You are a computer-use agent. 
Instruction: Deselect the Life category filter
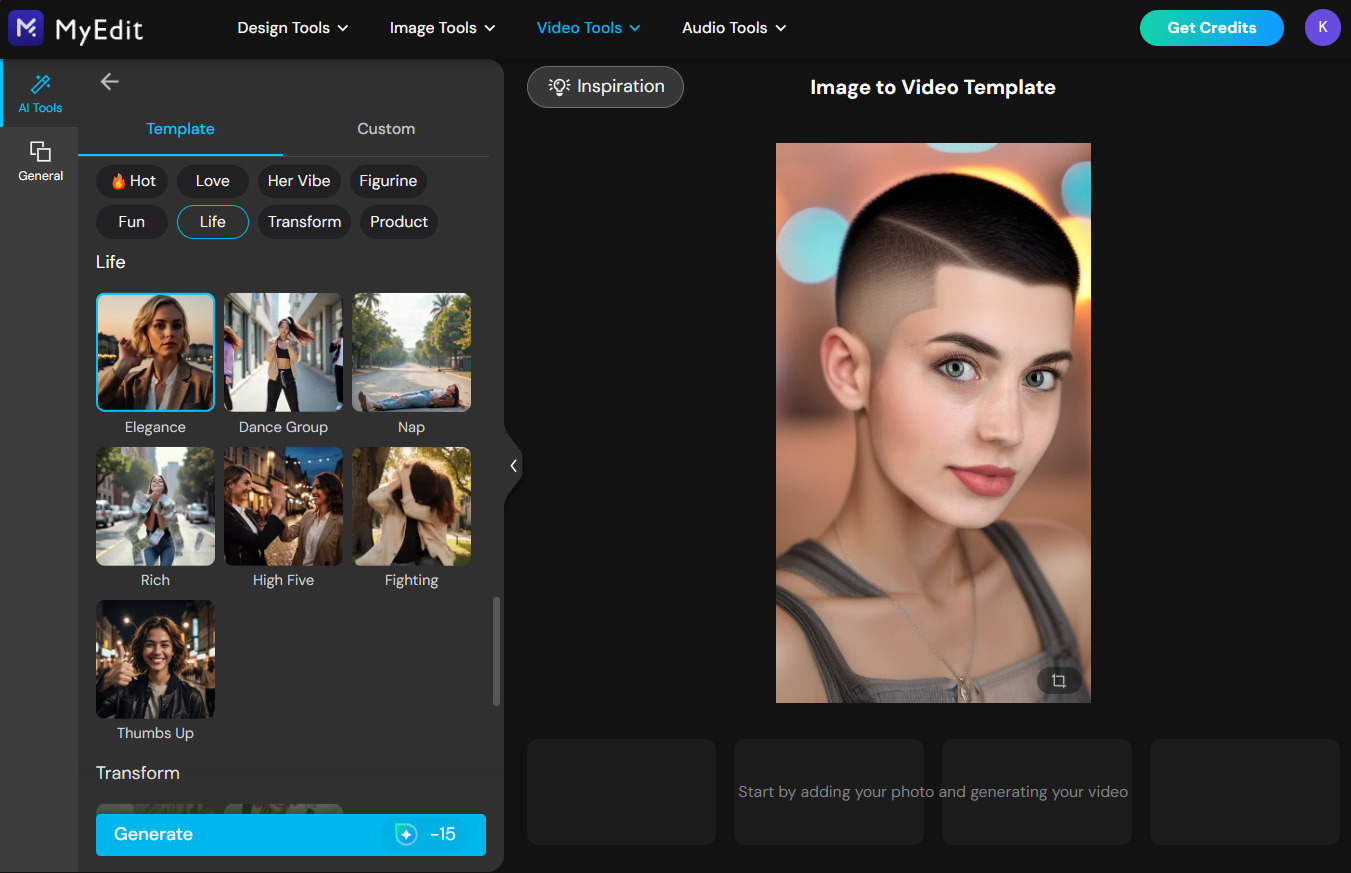click(212, 222)
